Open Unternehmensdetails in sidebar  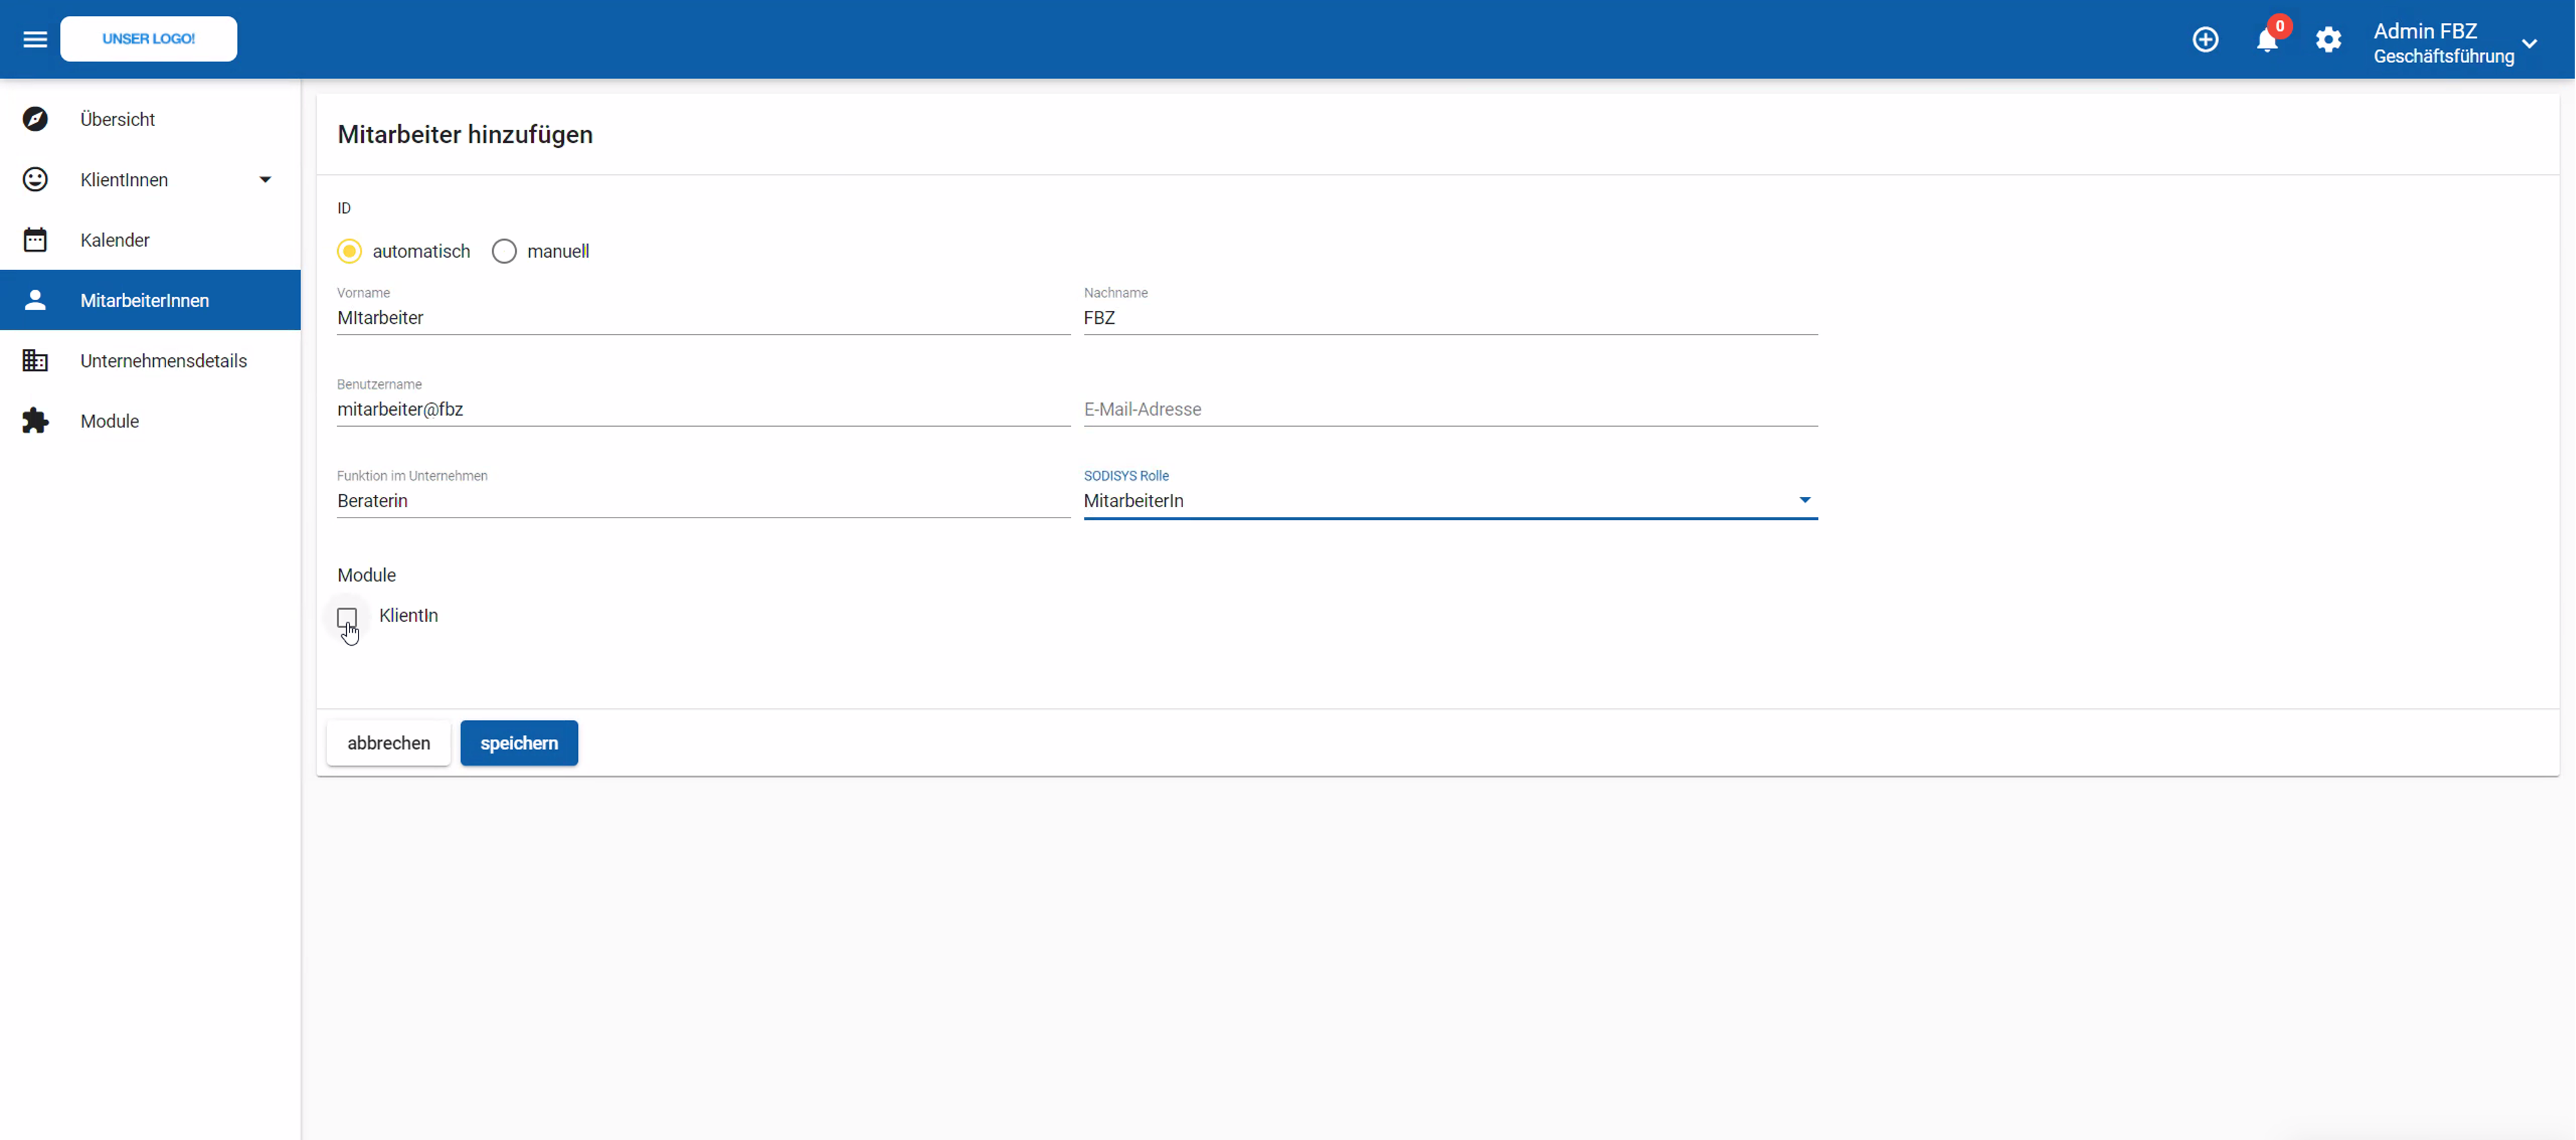pos(150,360)
